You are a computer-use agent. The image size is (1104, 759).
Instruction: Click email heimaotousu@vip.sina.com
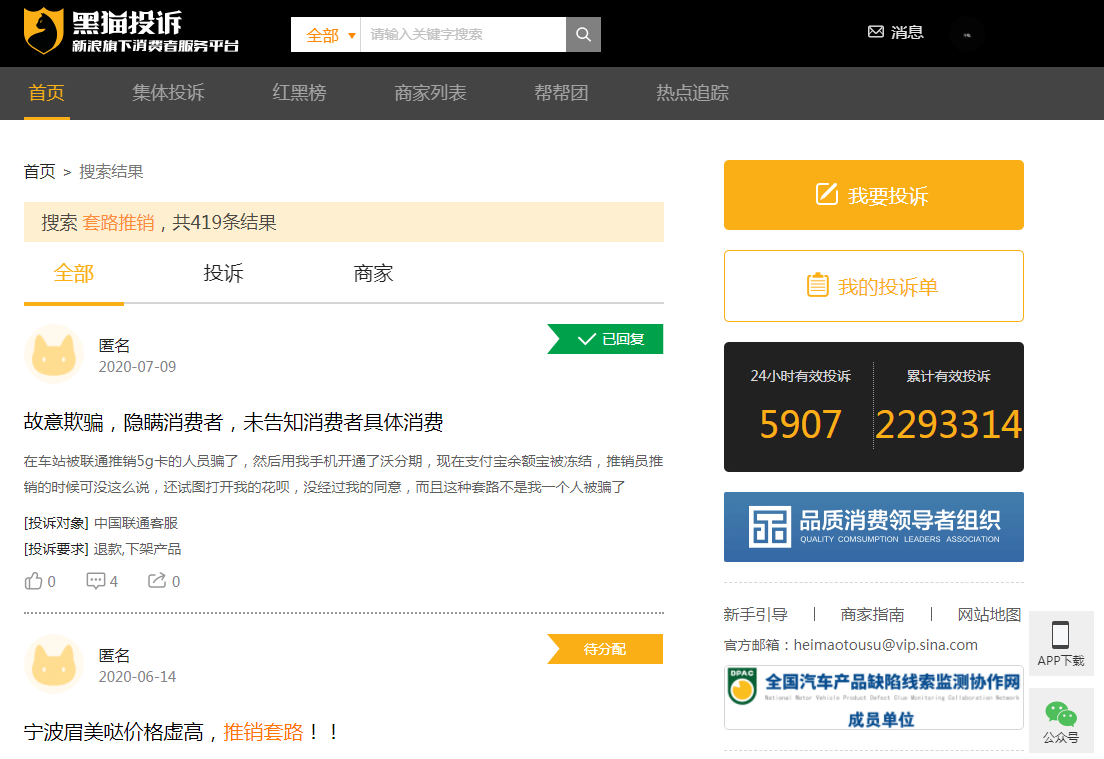point(886,645)
